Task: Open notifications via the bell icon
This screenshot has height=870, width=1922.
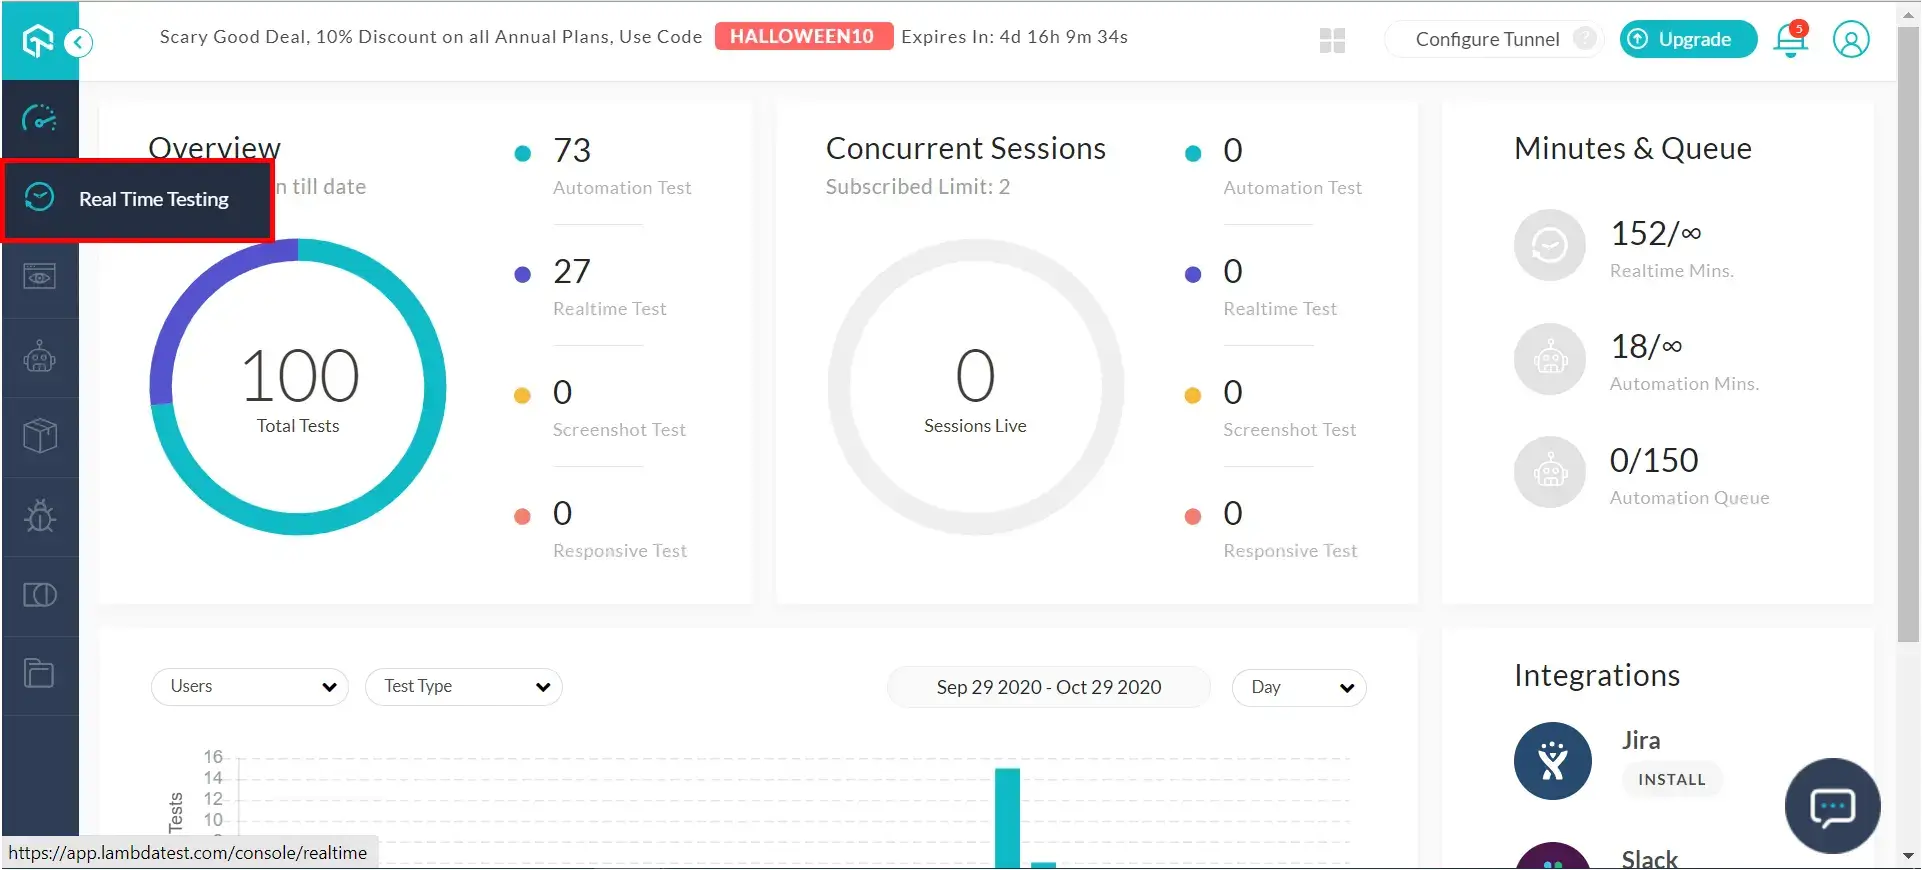Action: 1789,40
